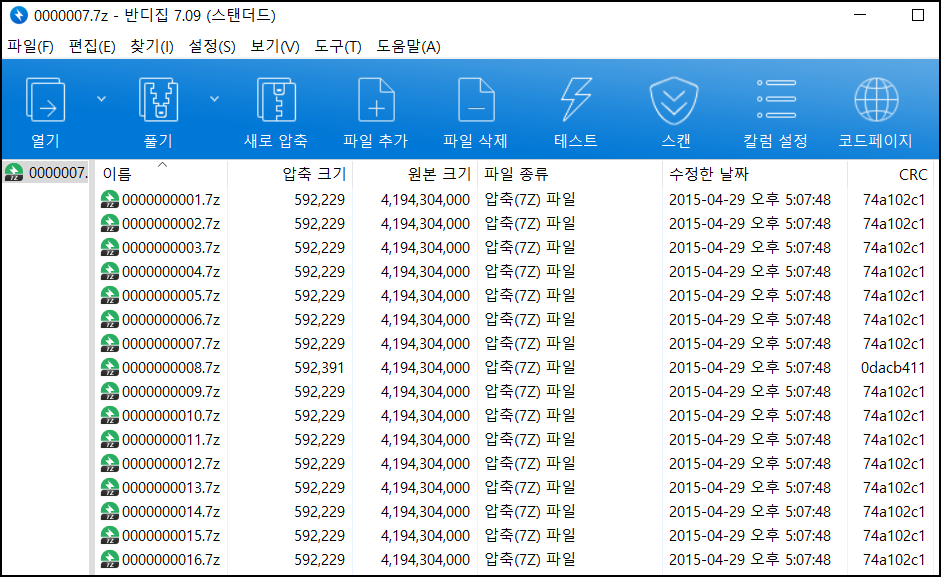This screenshot has width=941, height=577.
Task: Click the 7z icon of 0000000006.7z
Action: pyautogui.click(x=109, y=319)
